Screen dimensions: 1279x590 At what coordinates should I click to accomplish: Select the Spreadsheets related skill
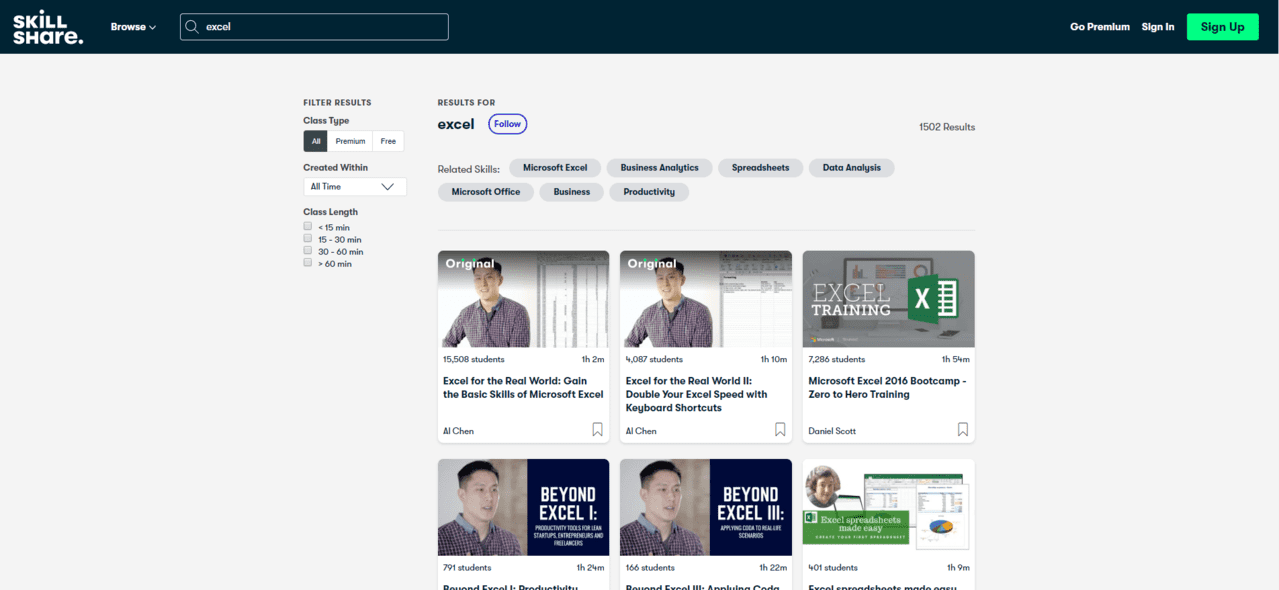760,168
